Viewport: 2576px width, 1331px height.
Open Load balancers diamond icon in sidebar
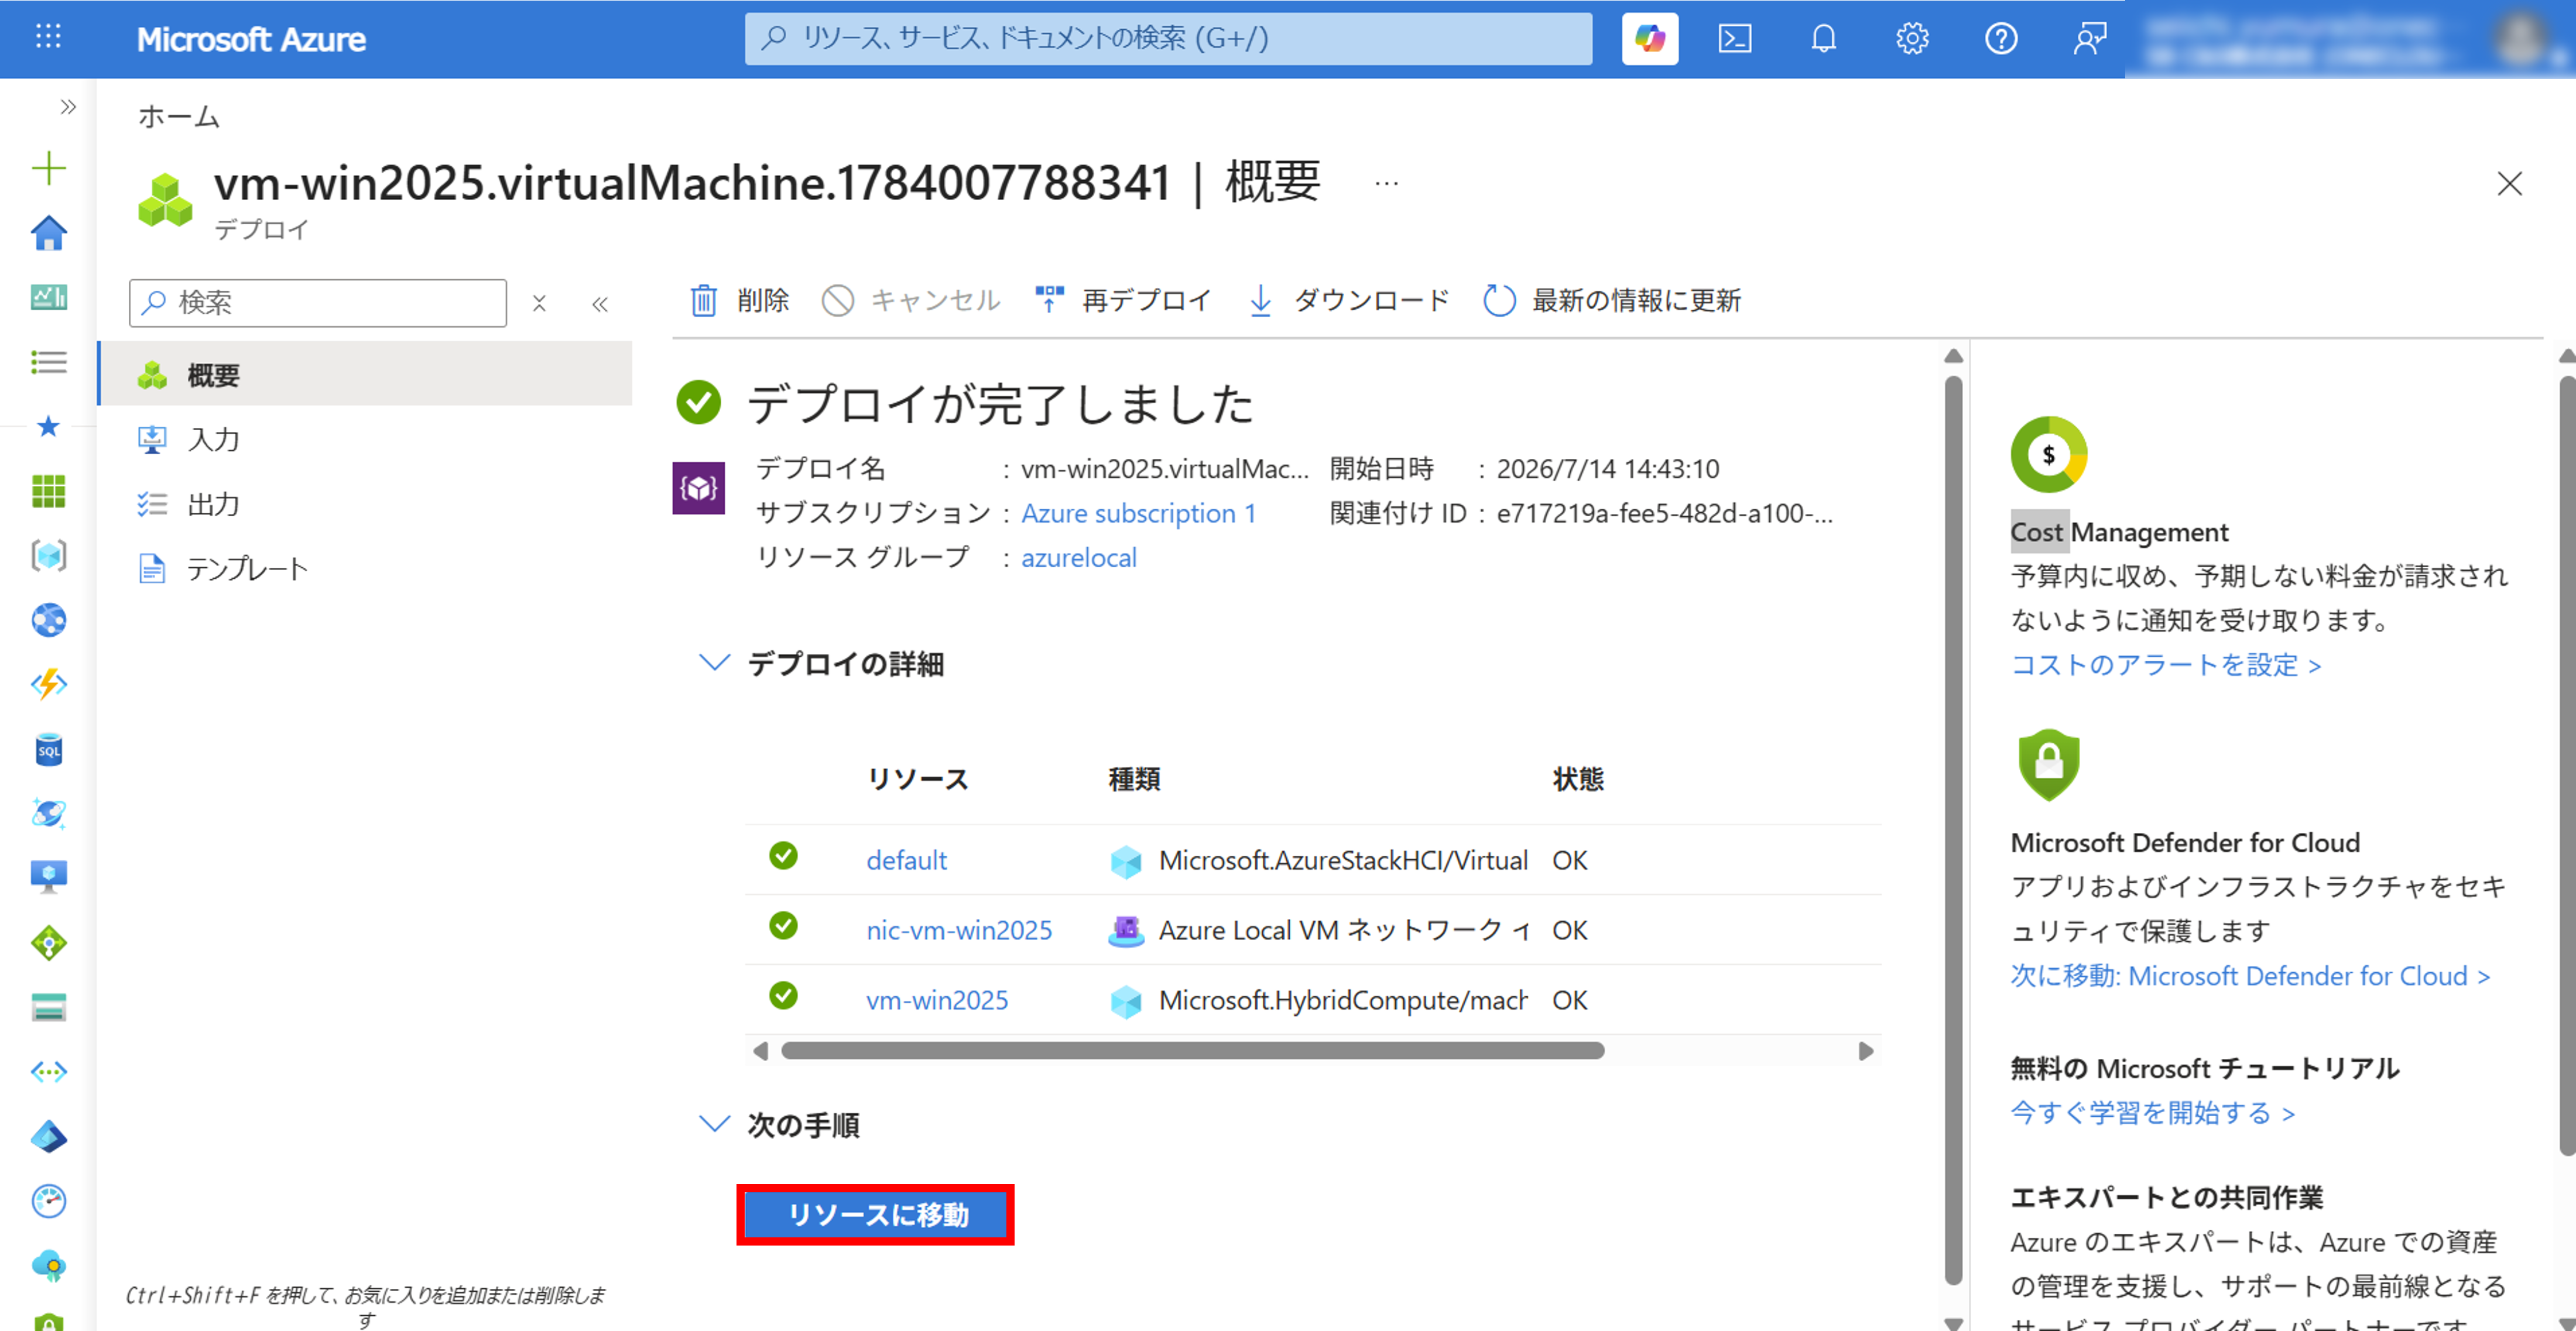pyautogui.click(x=48, y=943)
